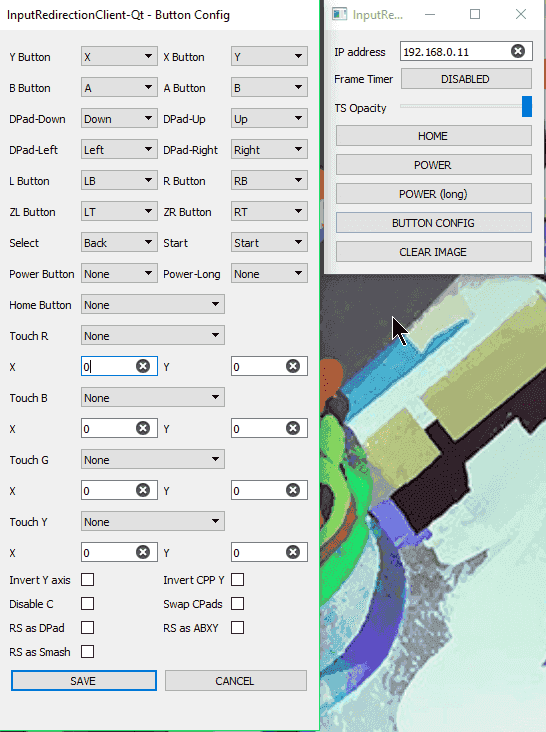Open the Touch G mapping dropdown

click(153, 460)
